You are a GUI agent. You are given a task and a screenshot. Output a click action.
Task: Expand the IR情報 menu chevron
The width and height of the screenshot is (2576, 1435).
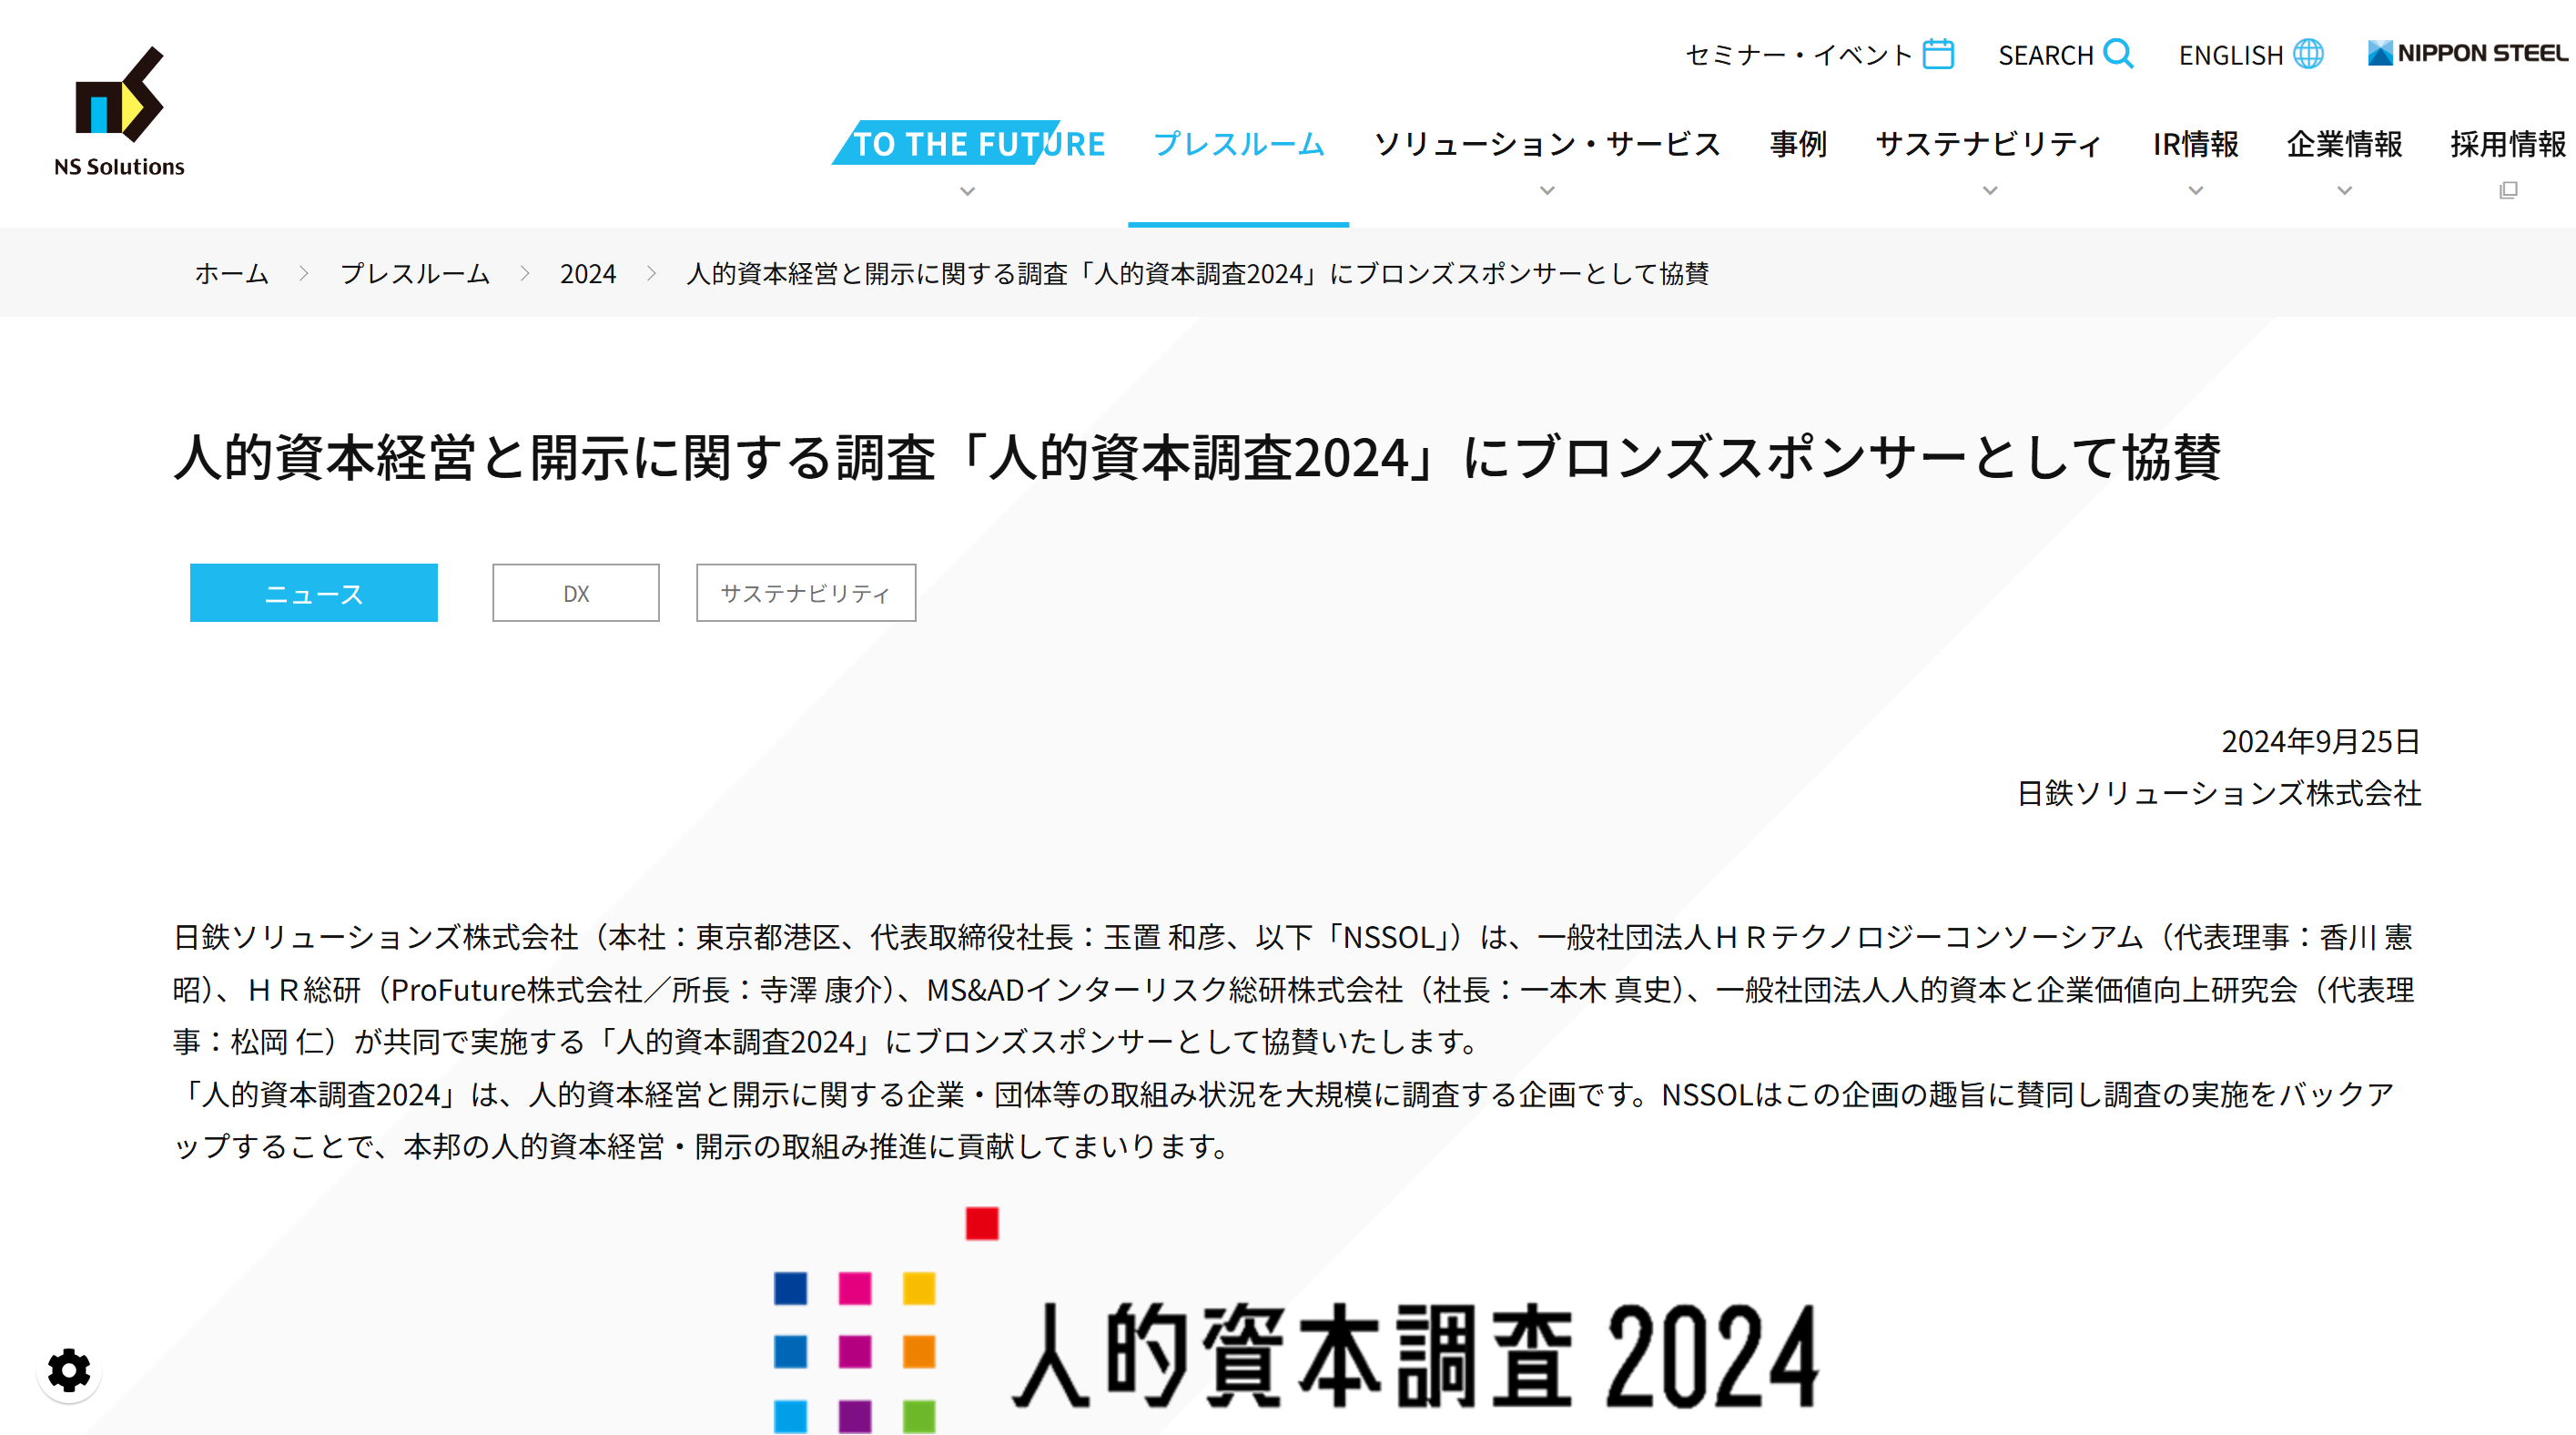[2196, 191]
